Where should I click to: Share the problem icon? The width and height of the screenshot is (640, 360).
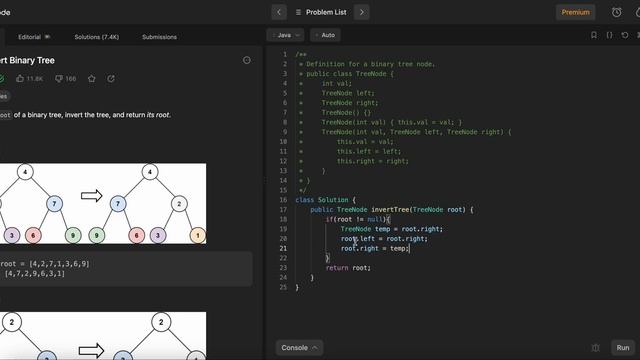pos(111,78)
